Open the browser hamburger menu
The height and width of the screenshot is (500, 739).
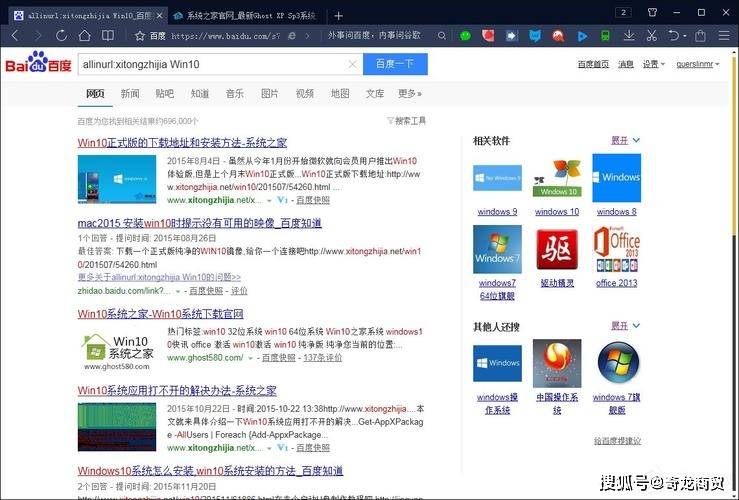[x=724, y=36]
